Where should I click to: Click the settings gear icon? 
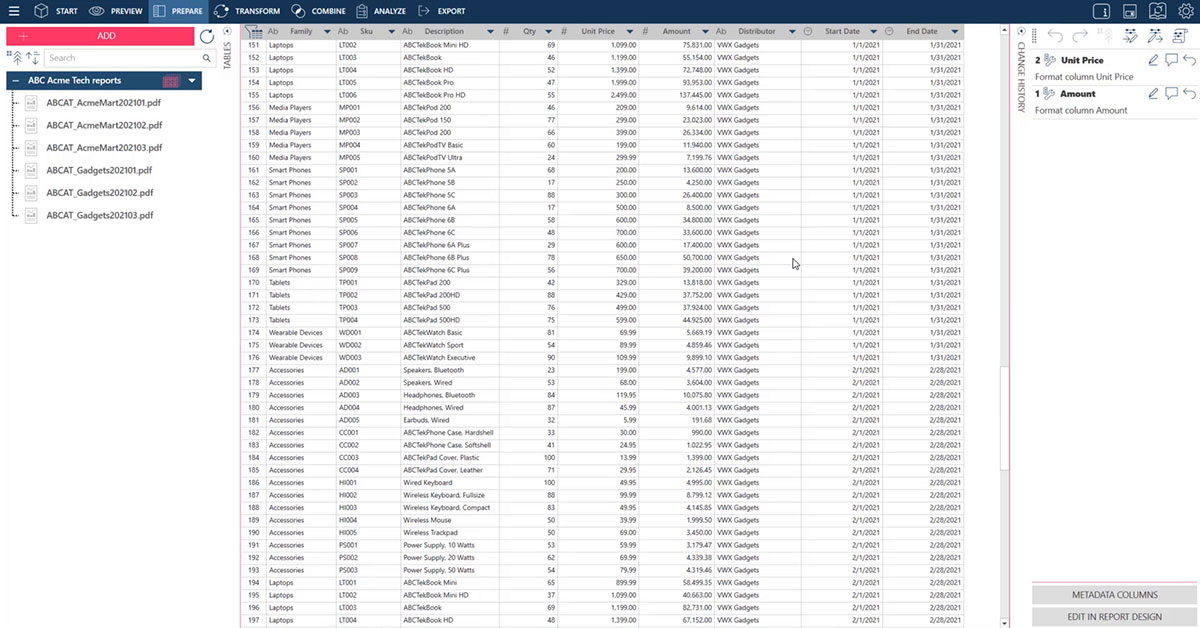coord(1185,11)
